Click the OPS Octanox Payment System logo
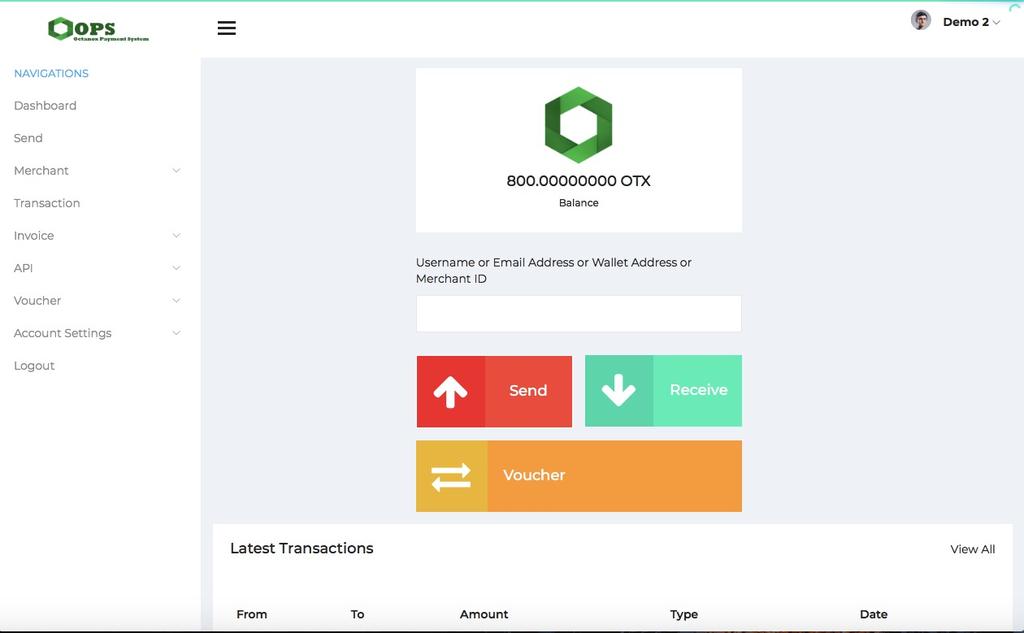Screen dimensions: 1024x633 click(99, 29)
